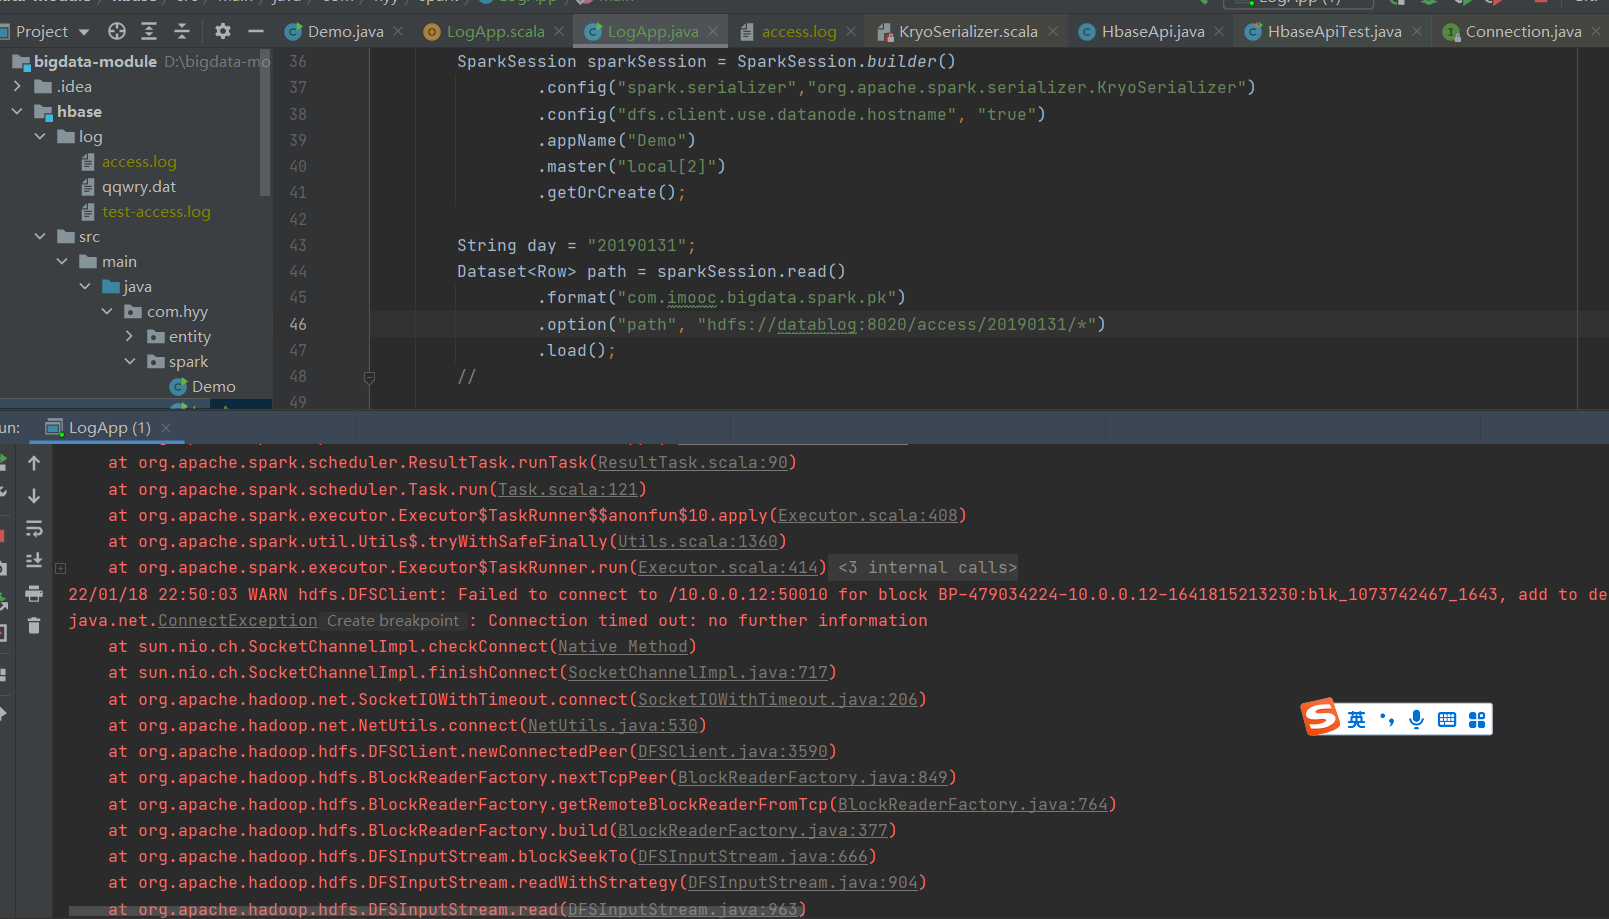Screen dimensions: 1609x919
Task: Click the Create breakpoint hint
Action: click(x=393, y=620)
